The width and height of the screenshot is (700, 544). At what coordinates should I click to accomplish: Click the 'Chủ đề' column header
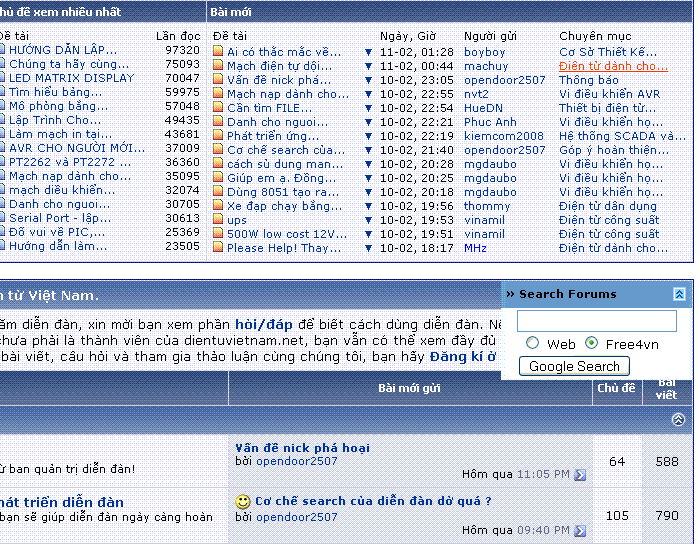coord(617,388)
